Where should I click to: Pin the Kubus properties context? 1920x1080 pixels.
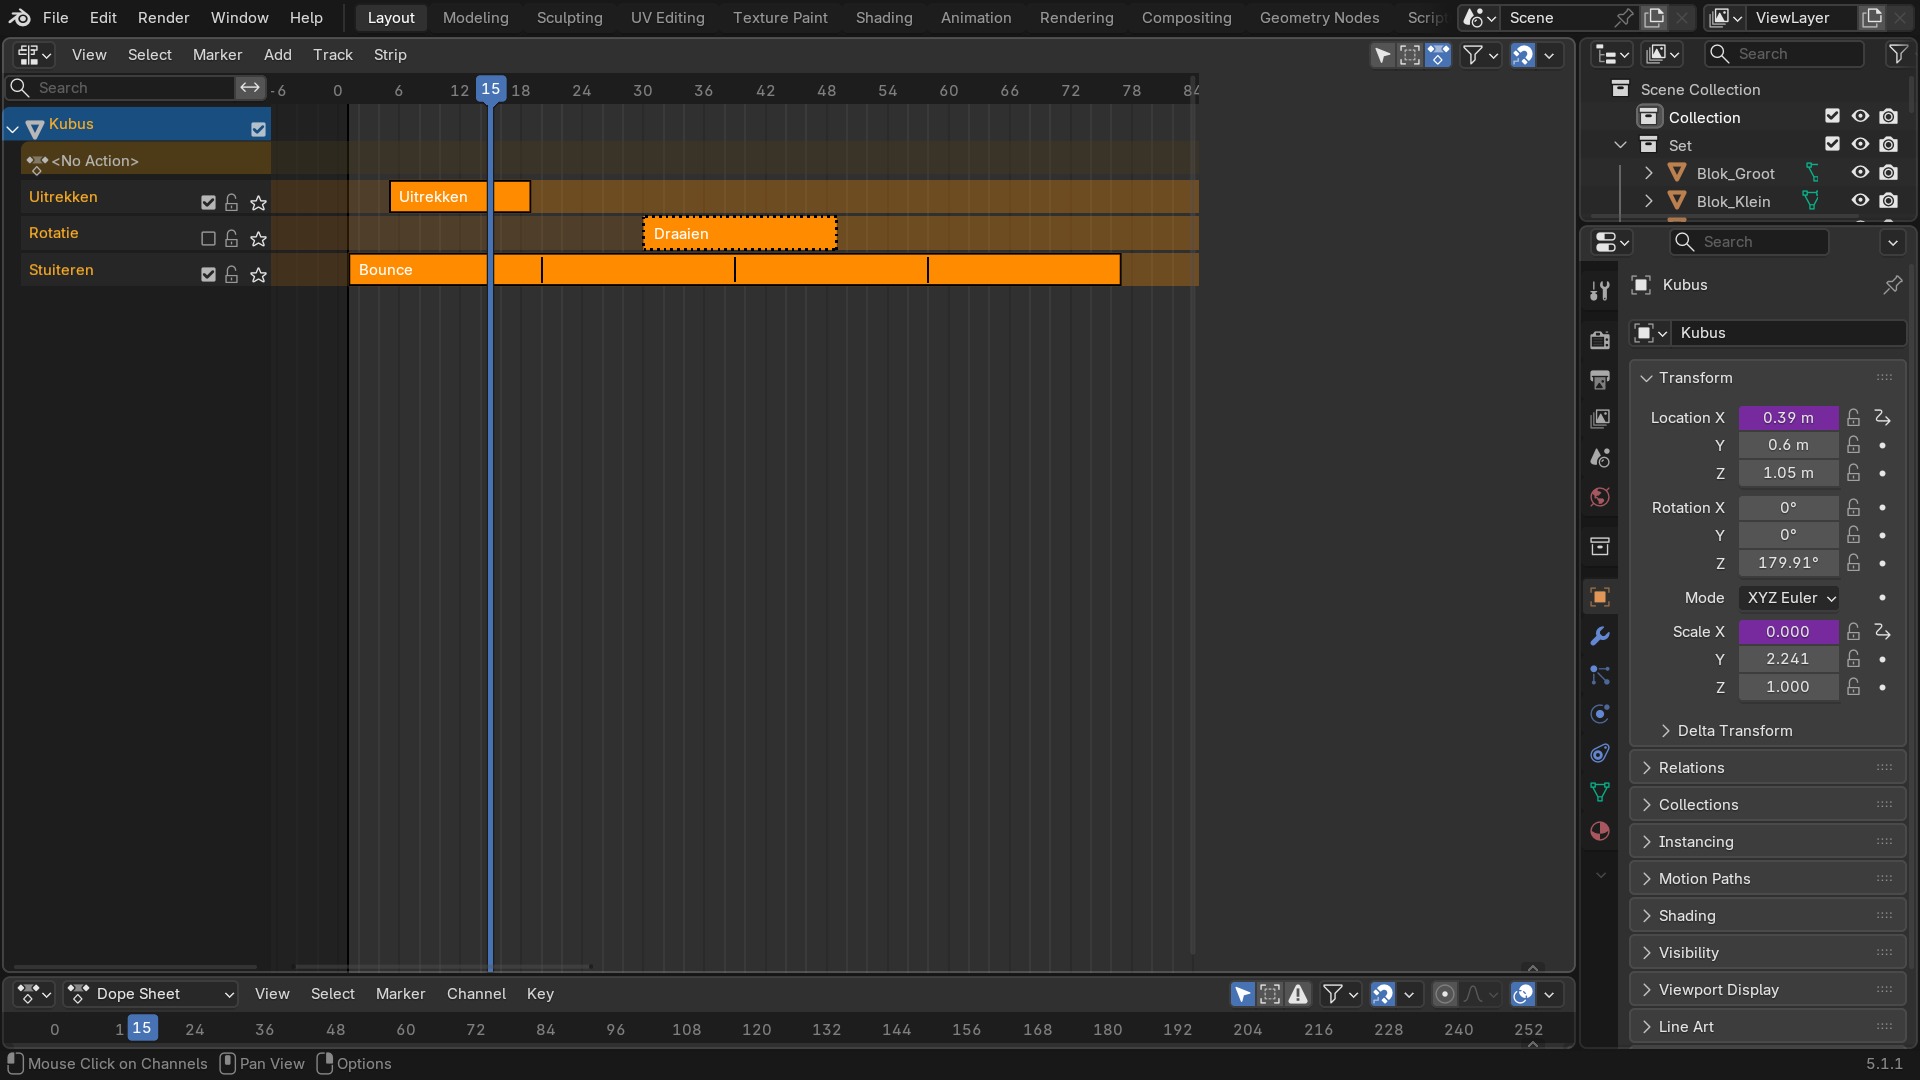pyautogui.click(x=1893, y=285)
